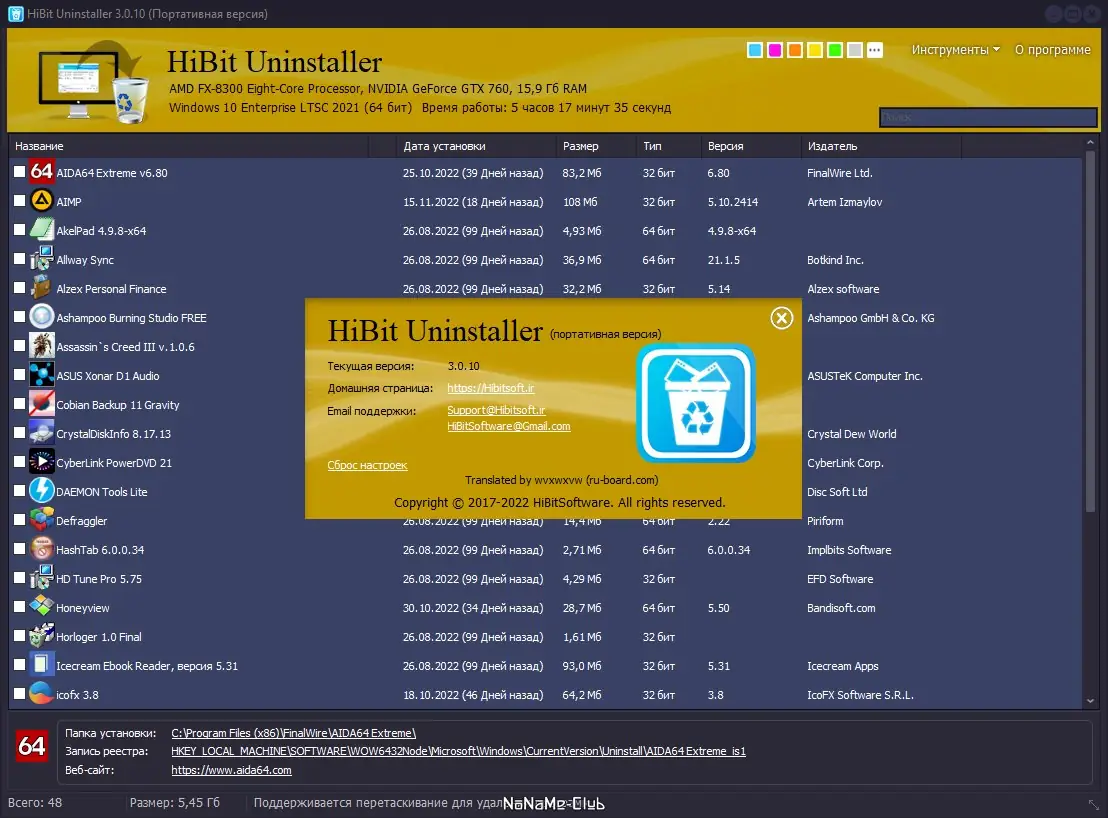Open the Инструменты dropdown menu

coord(955,49)
